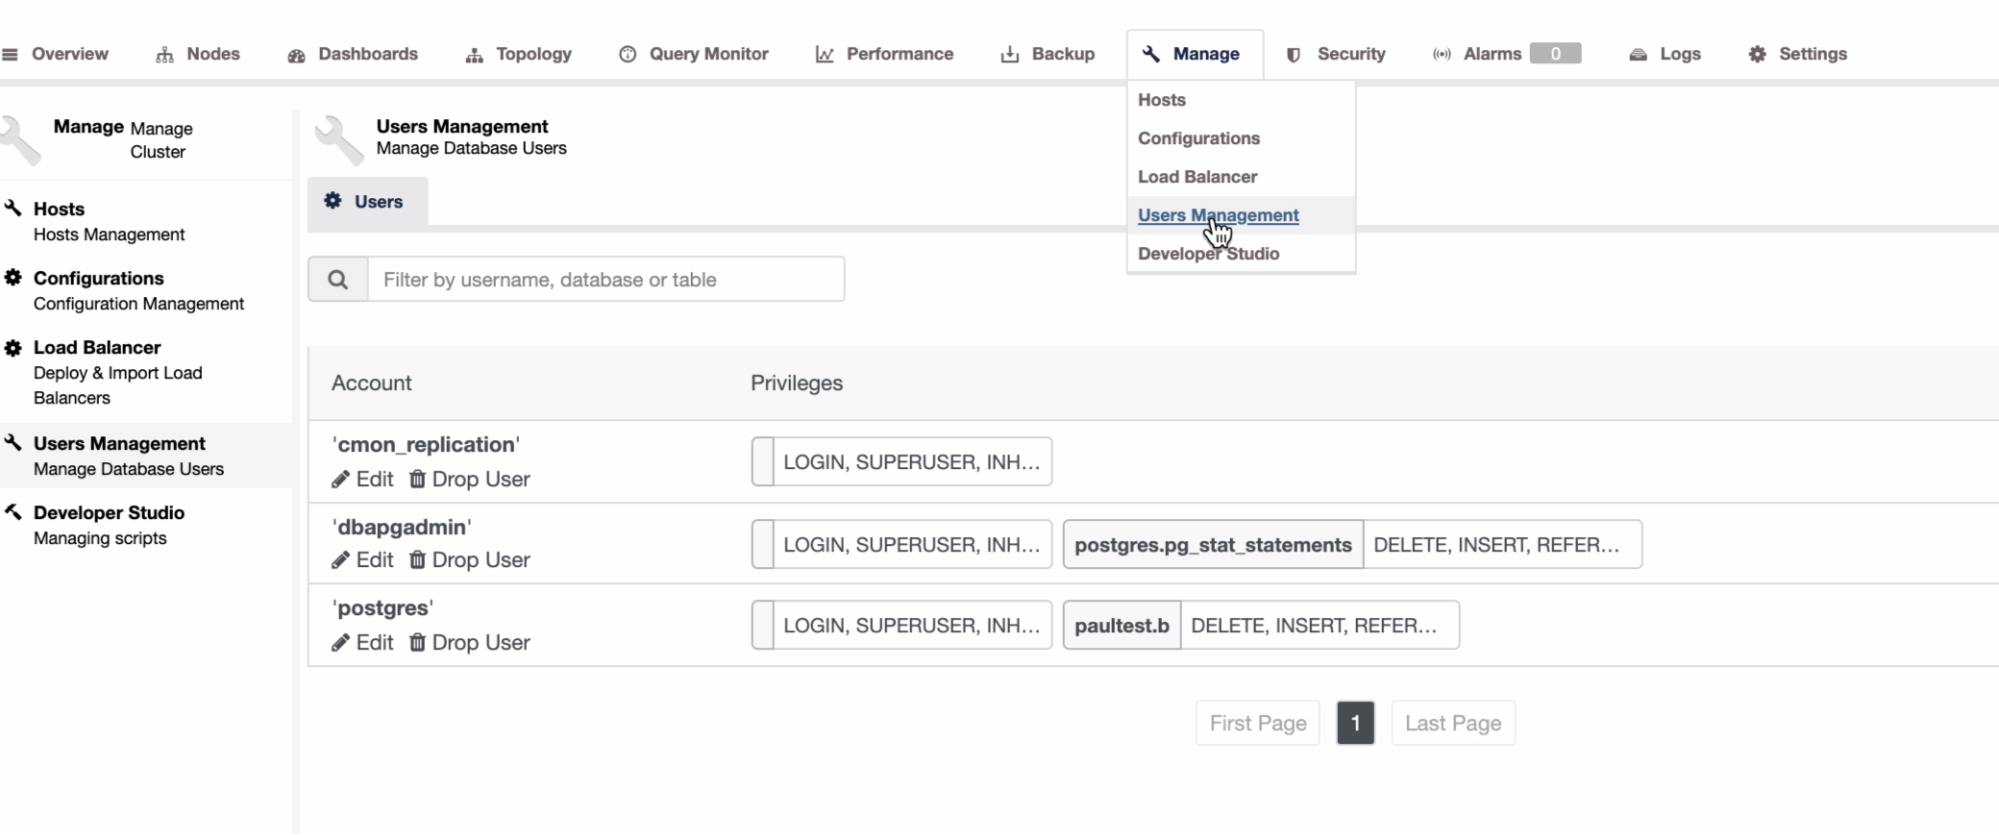Click the paultest.b privilege label
This screenshot has width=1999, height=835.
1122,625
